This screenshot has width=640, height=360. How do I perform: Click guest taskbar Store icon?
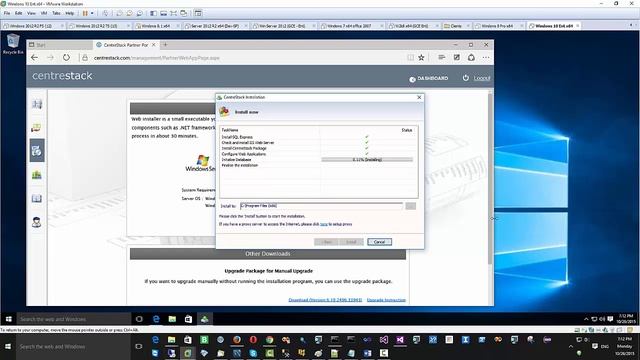(188, 319)
